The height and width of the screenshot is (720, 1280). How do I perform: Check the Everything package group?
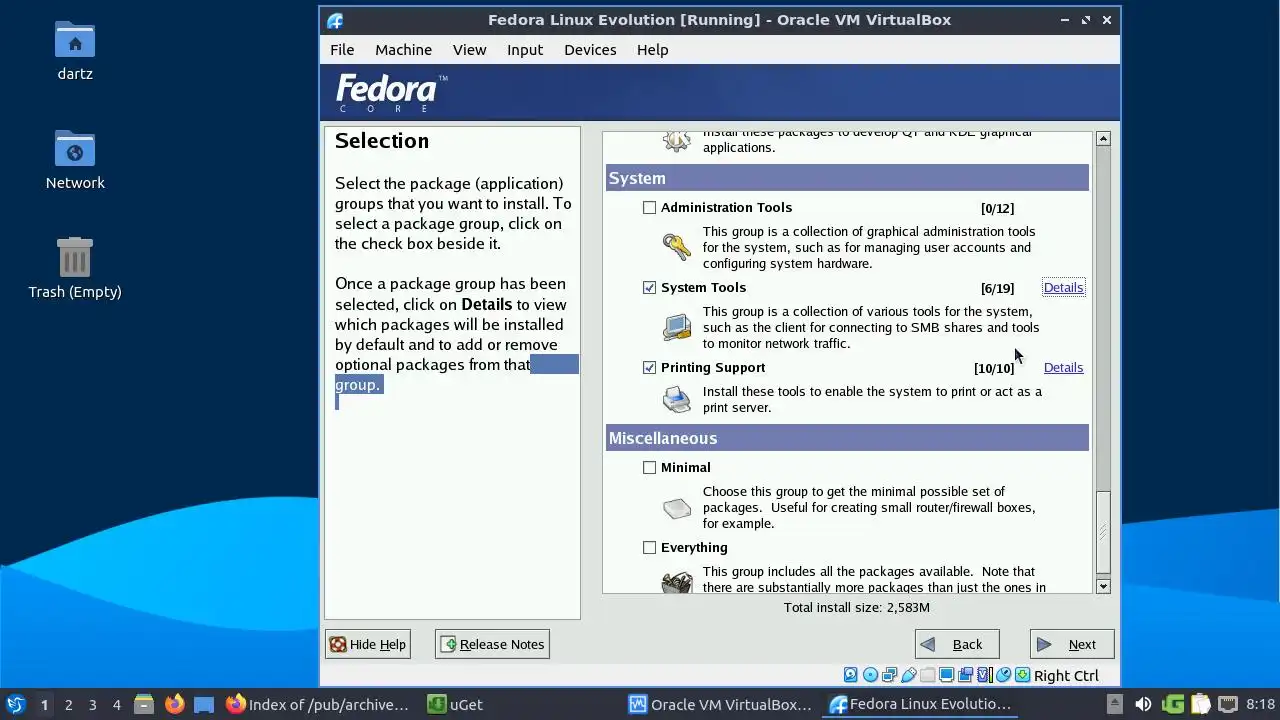point(650,548)
